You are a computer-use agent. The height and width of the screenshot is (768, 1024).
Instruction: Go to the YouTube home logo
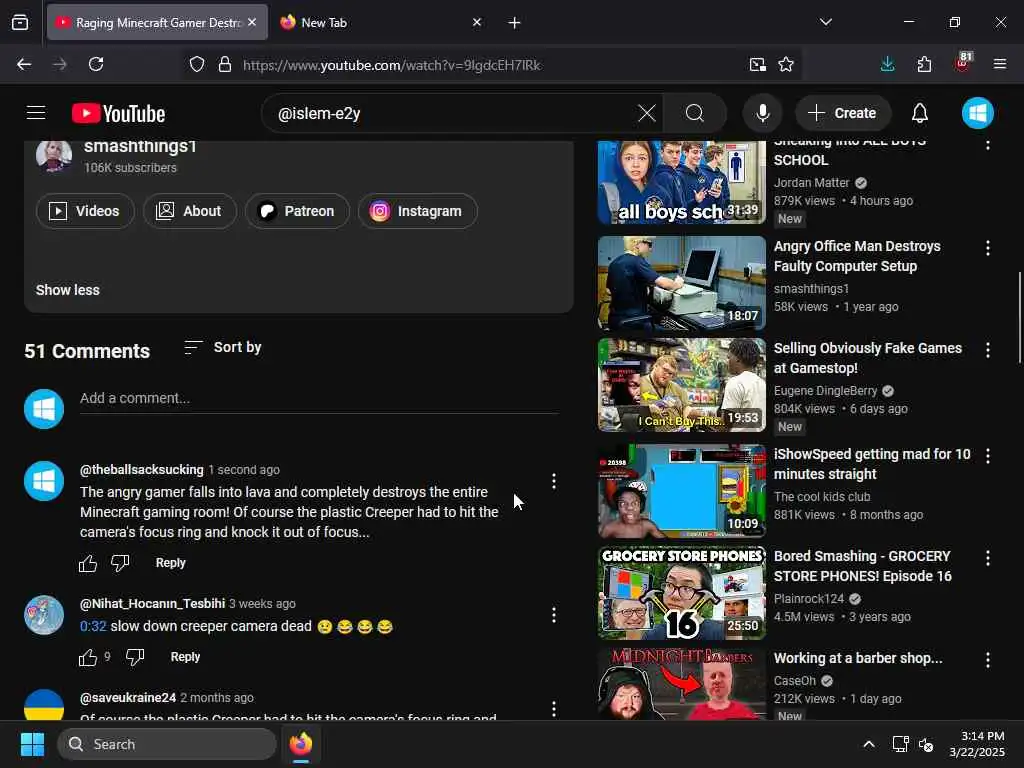[119, 114]
